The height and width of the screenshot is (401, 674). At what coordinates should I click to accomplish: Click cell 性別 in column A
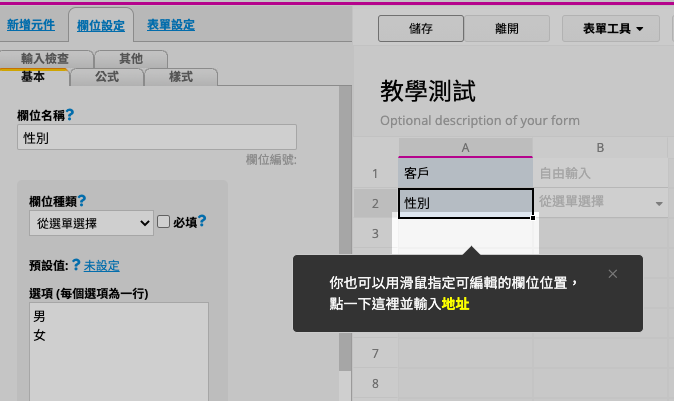[466, 203]
